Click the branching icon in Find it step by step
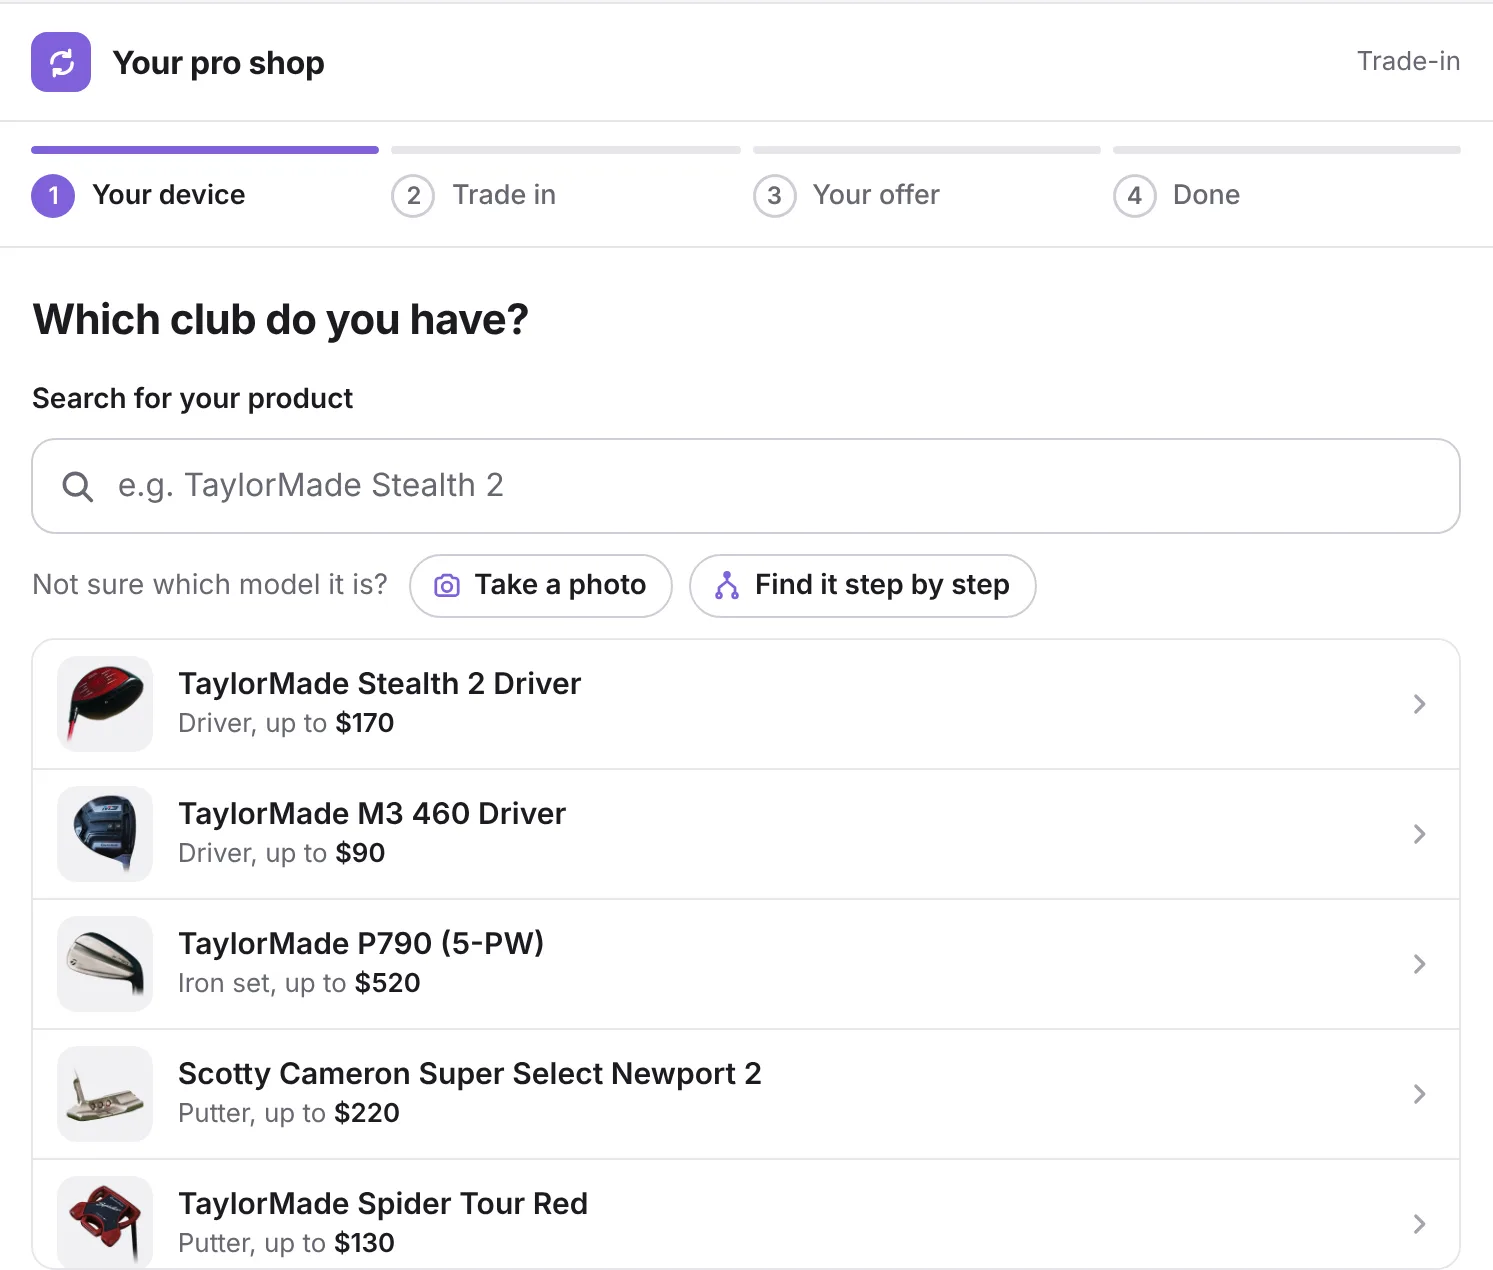The image size is (1493, 1270). click(x=727, y=586)
